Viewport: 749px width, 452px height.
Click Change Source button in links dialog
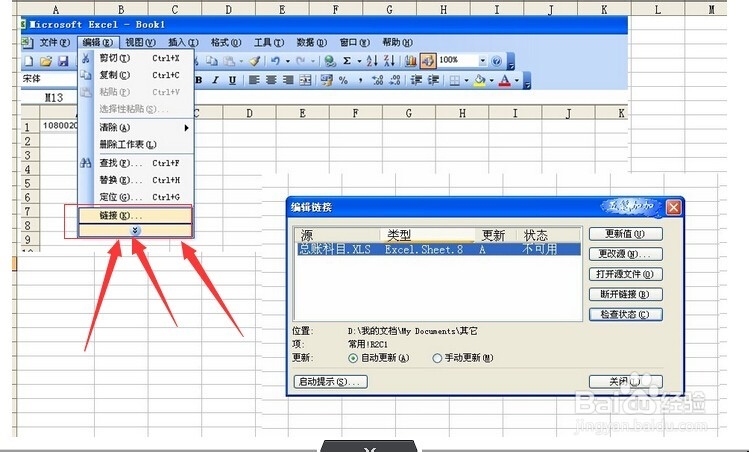(x=626, y=254)
